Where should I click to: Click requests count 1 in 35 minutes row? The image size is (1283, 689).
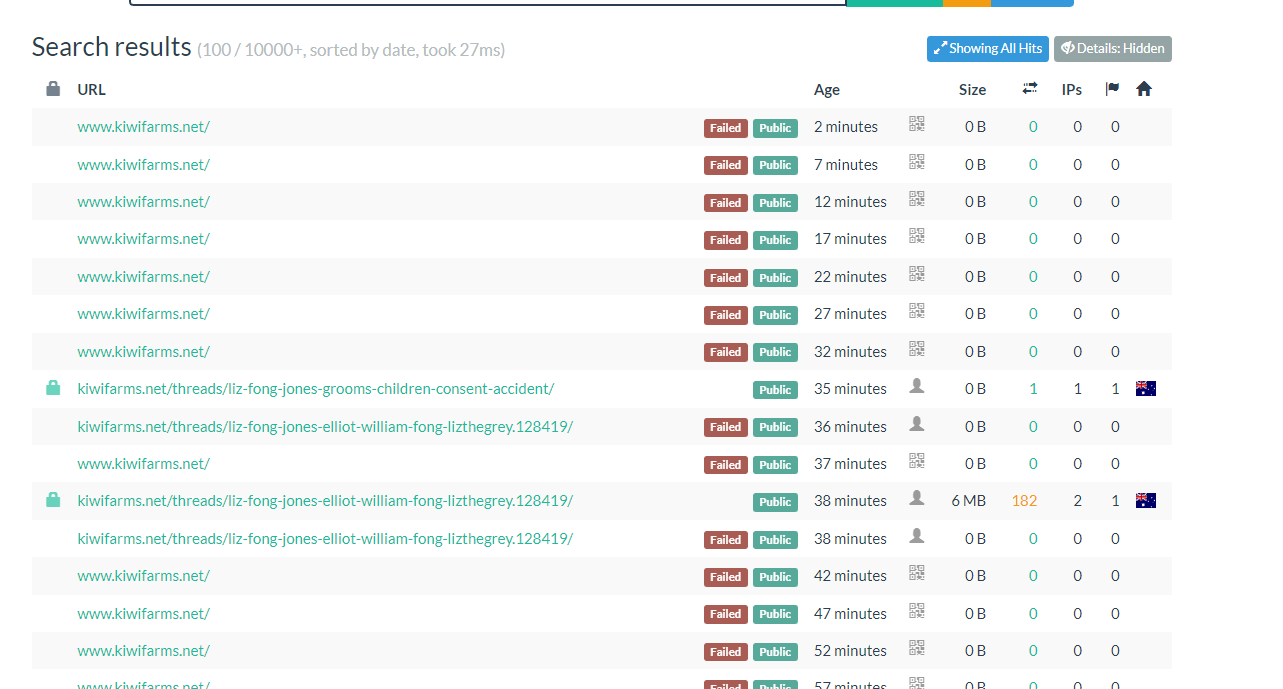point(1033,389)
